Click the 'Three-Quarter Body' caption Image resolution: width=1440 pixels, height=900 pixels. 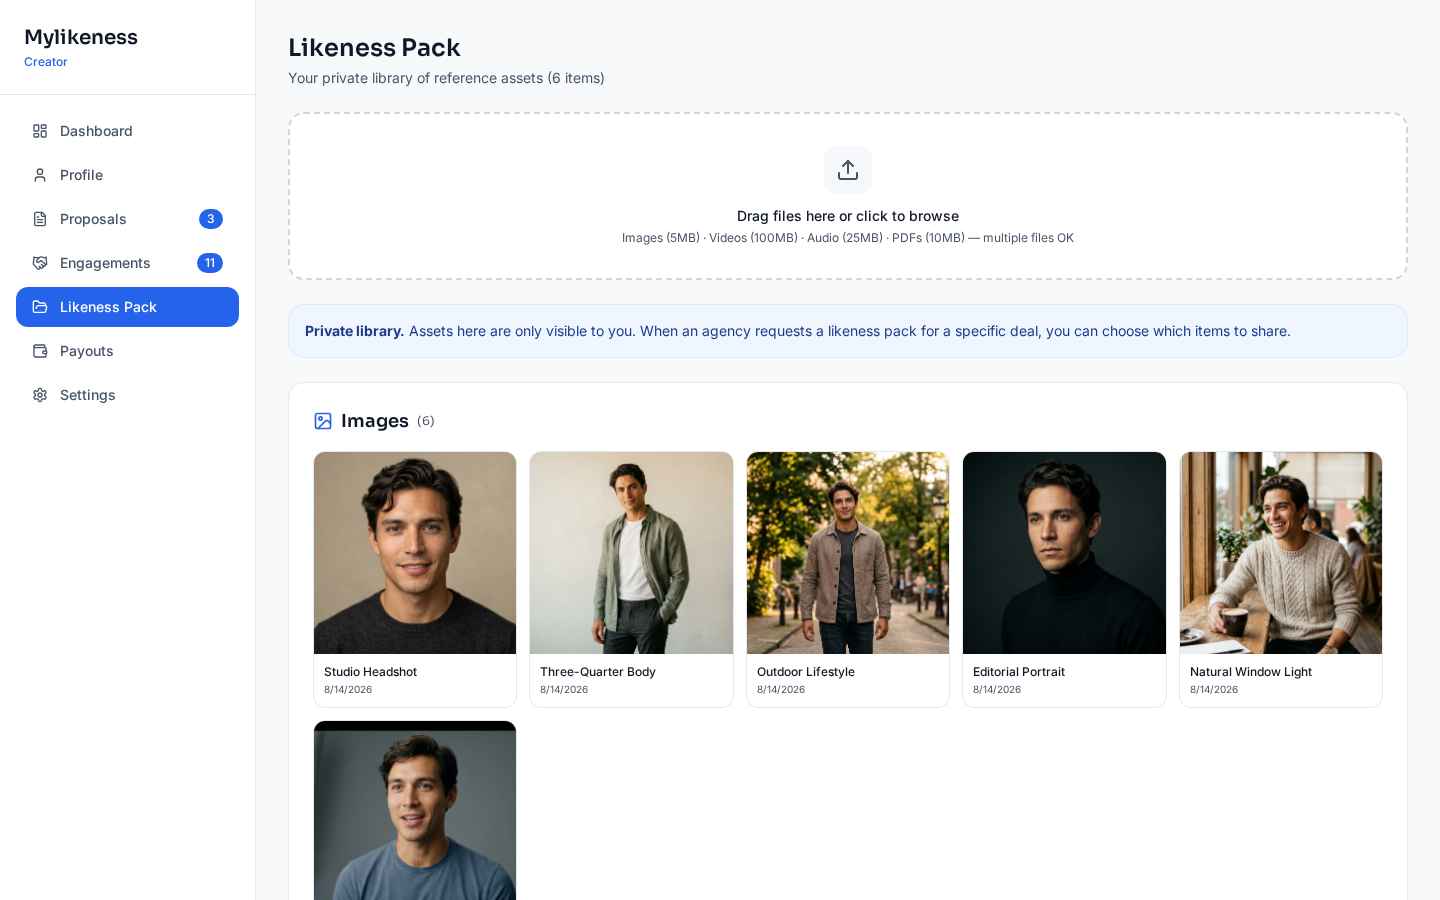[x=598, y=672]
